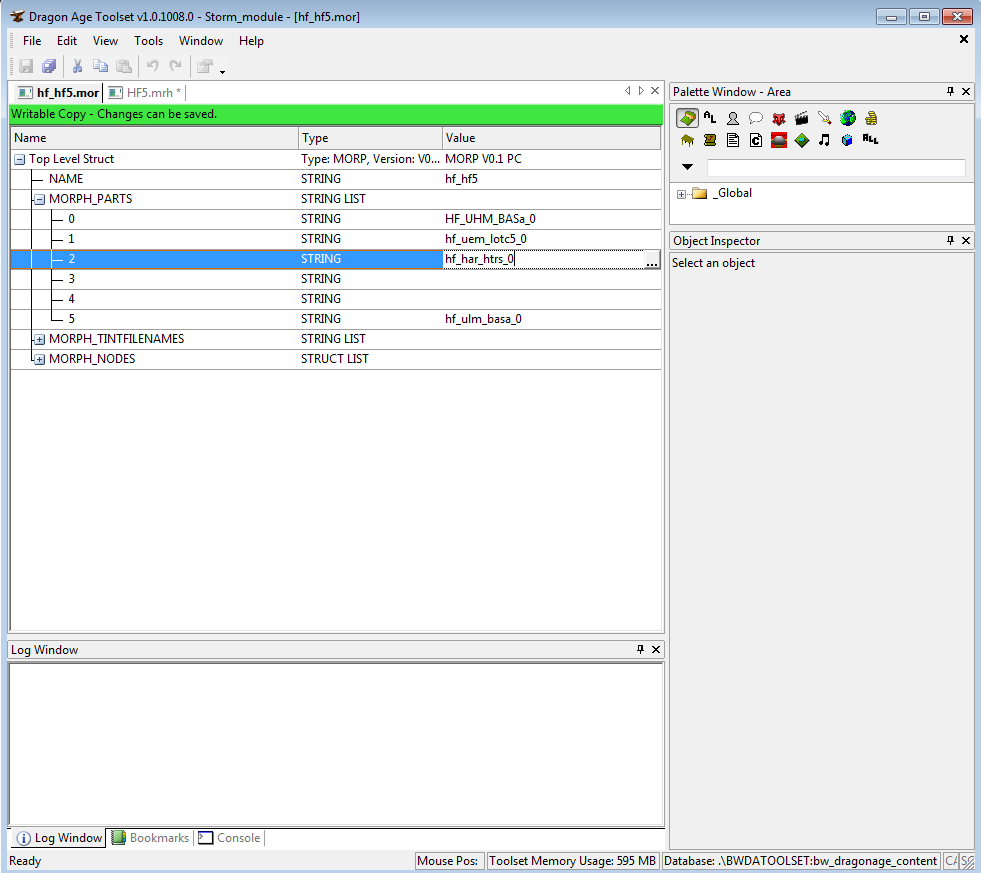Select the Map globe palette icon
981x873 pixels.
pos(848,118)
